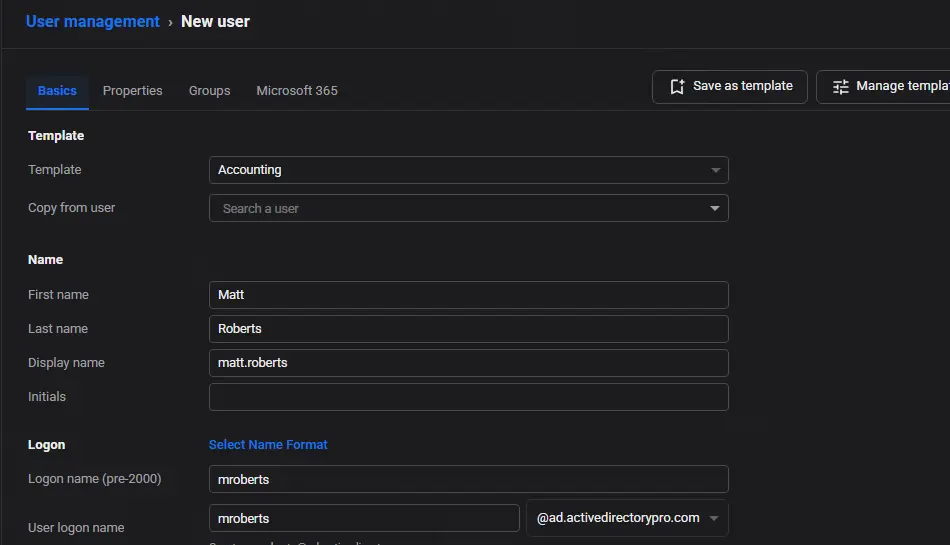Open the @ad.activedirectorypro.com domain dropdown
950x545 pixels.
[627, 518]
